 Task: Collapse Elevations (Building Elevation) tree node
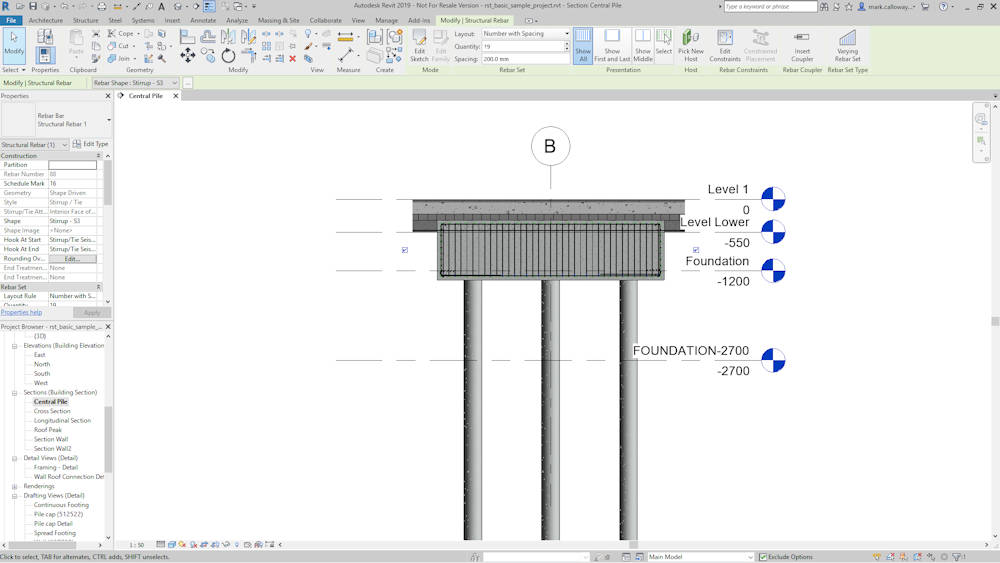(x=14, y=346)
